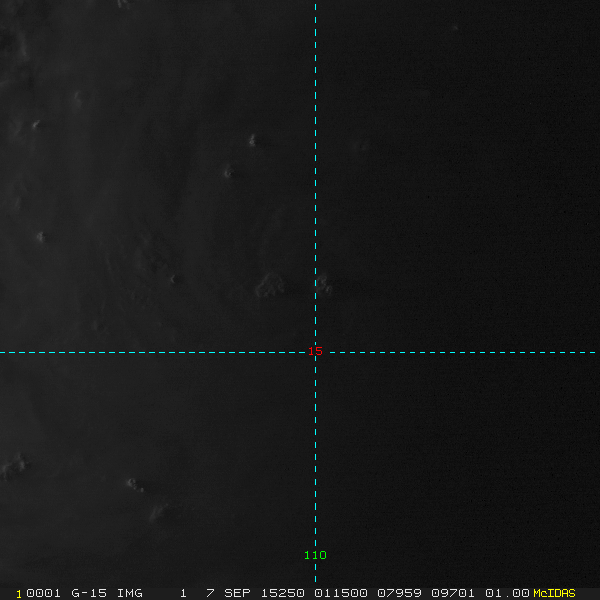Screen dimensions: 600x600
Task: Select the 01.00 resolution value
Action: (507, 593)
